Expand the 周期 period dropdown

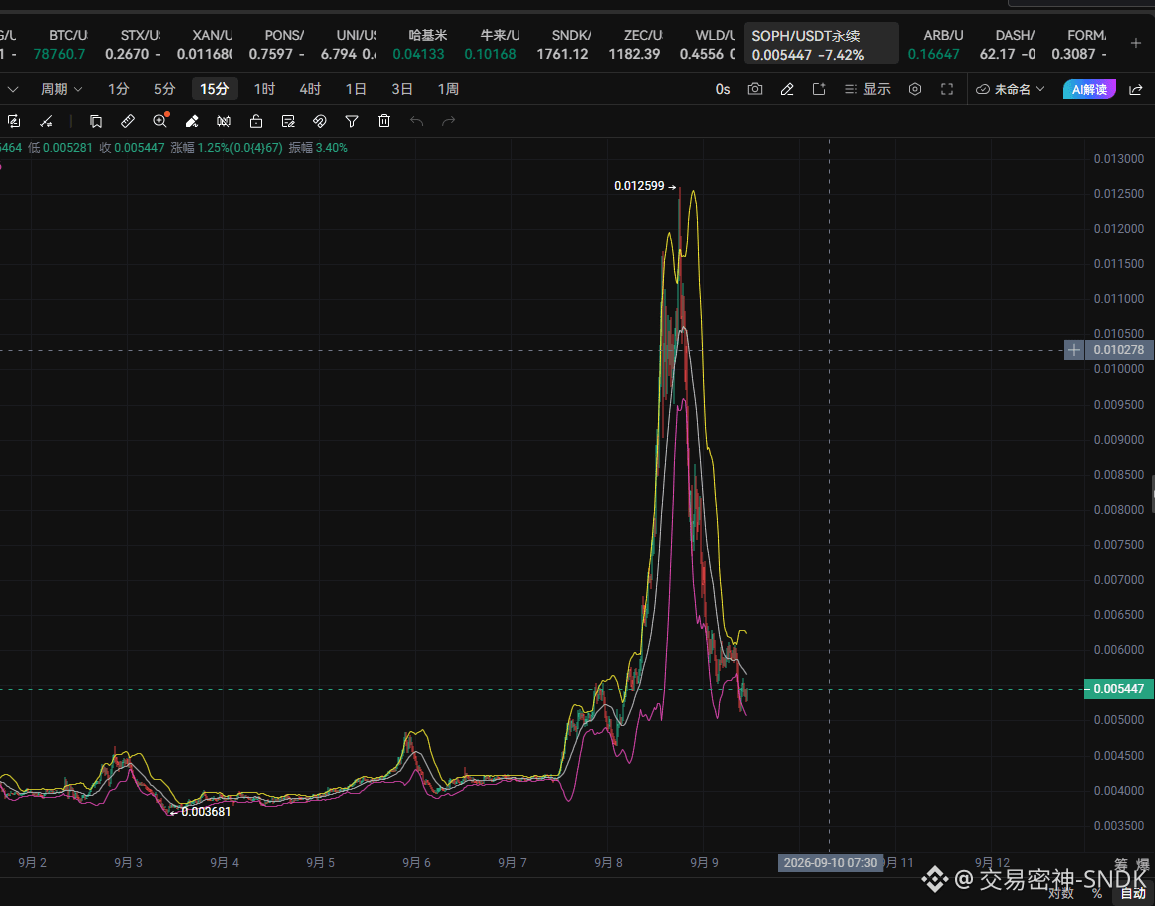tap(61, 89)
